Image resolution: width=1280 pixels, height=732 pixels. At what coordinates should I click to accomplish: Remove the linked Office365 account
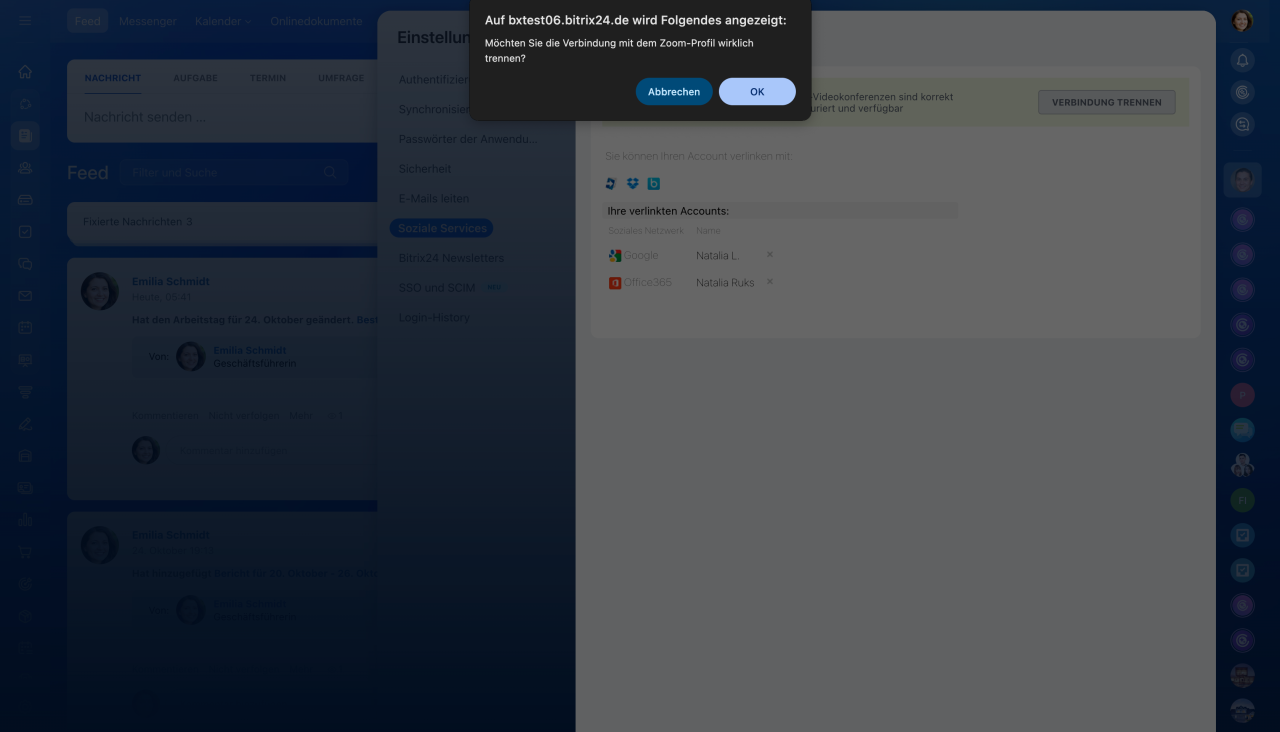[769, 282]
